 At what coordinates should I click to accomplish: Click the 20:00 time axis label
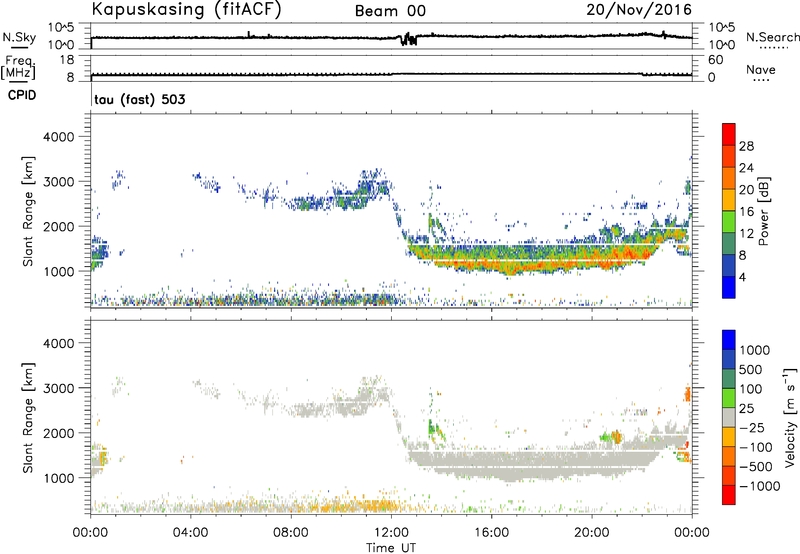pyautogui.click(x=591, y=533)
